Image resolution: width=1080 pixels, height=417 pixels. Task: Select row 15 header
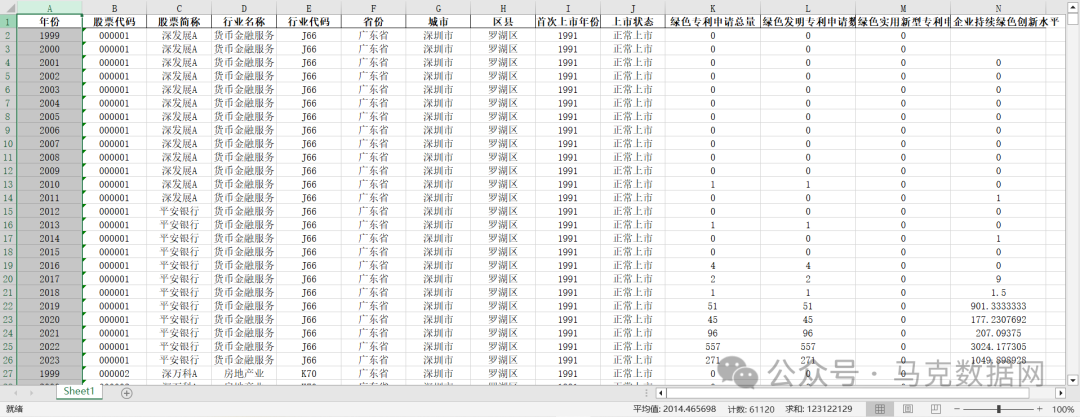pyautogui.click(x=8, y=211)
